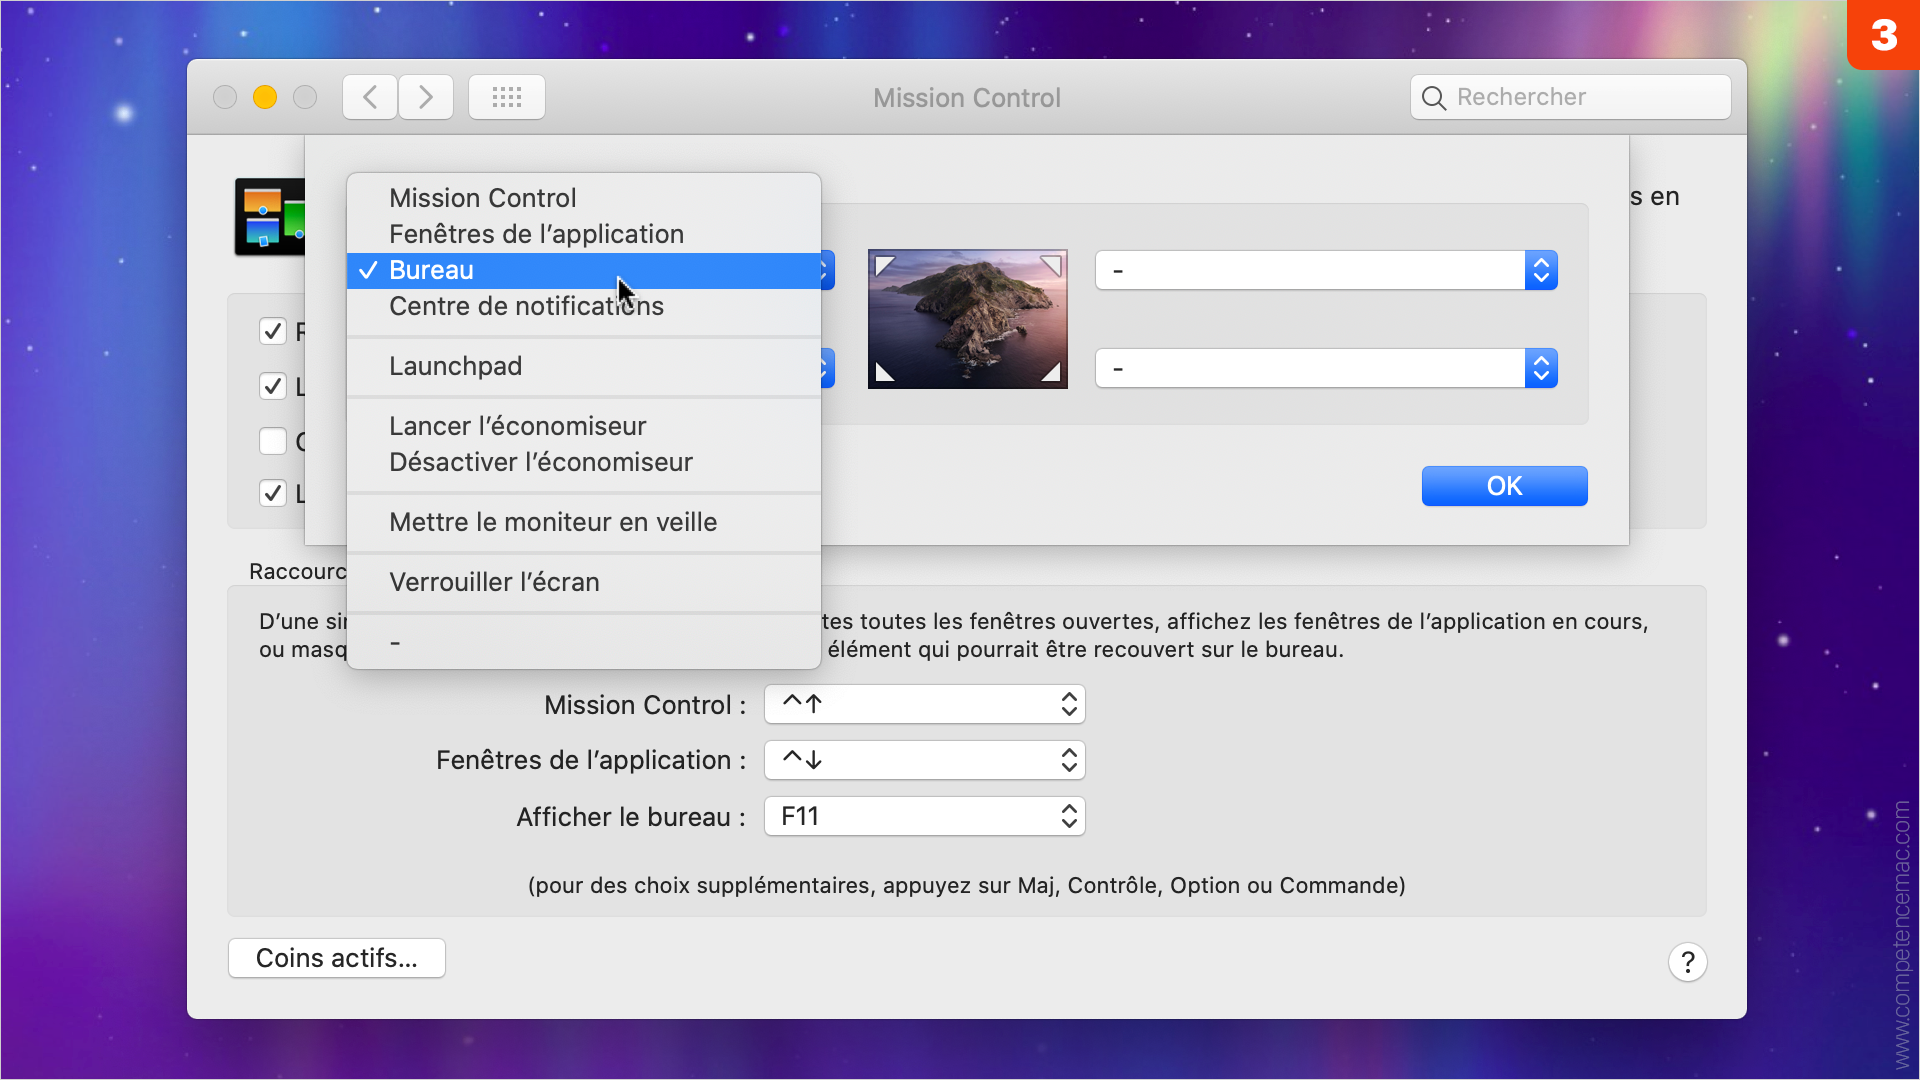Image resolution: width=1920 pixels, height=1080 pixels.
Task: Click the Mission Control preference icon
Action: [x=269, y=217]
